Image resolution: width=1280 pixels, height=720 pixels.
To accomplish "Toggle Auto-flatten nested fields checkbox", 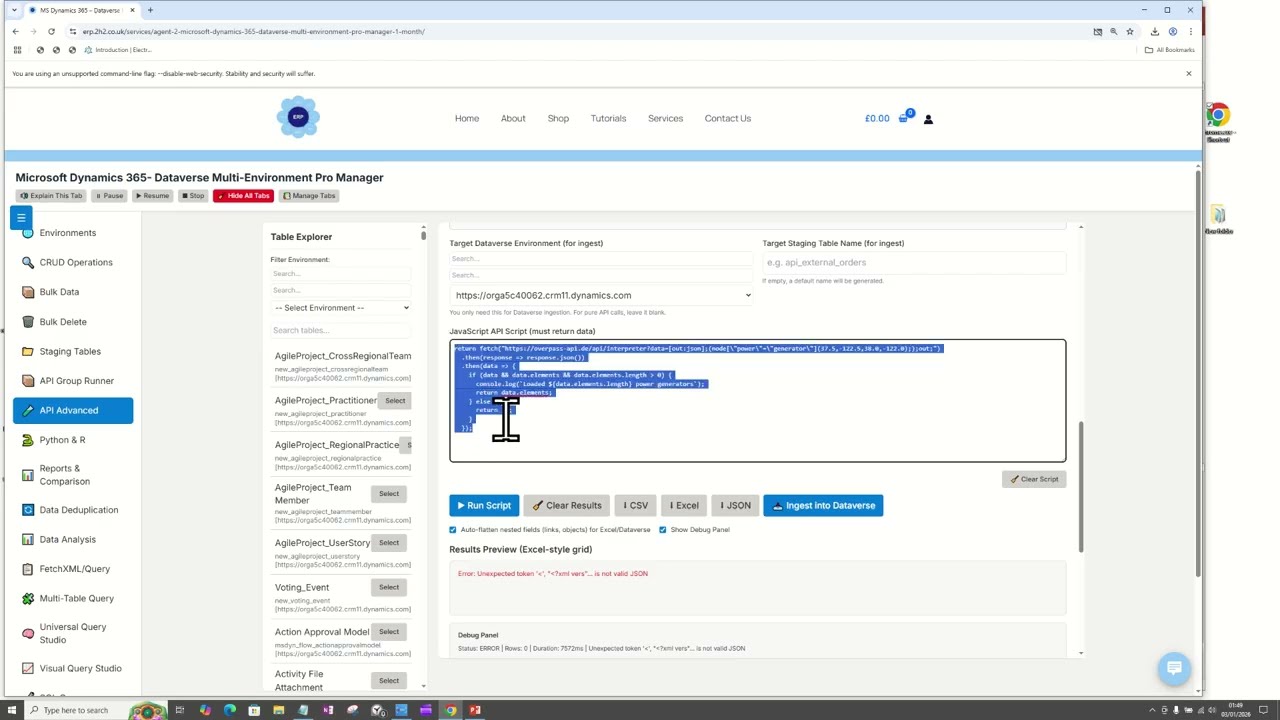I will [x=453, y=530].
